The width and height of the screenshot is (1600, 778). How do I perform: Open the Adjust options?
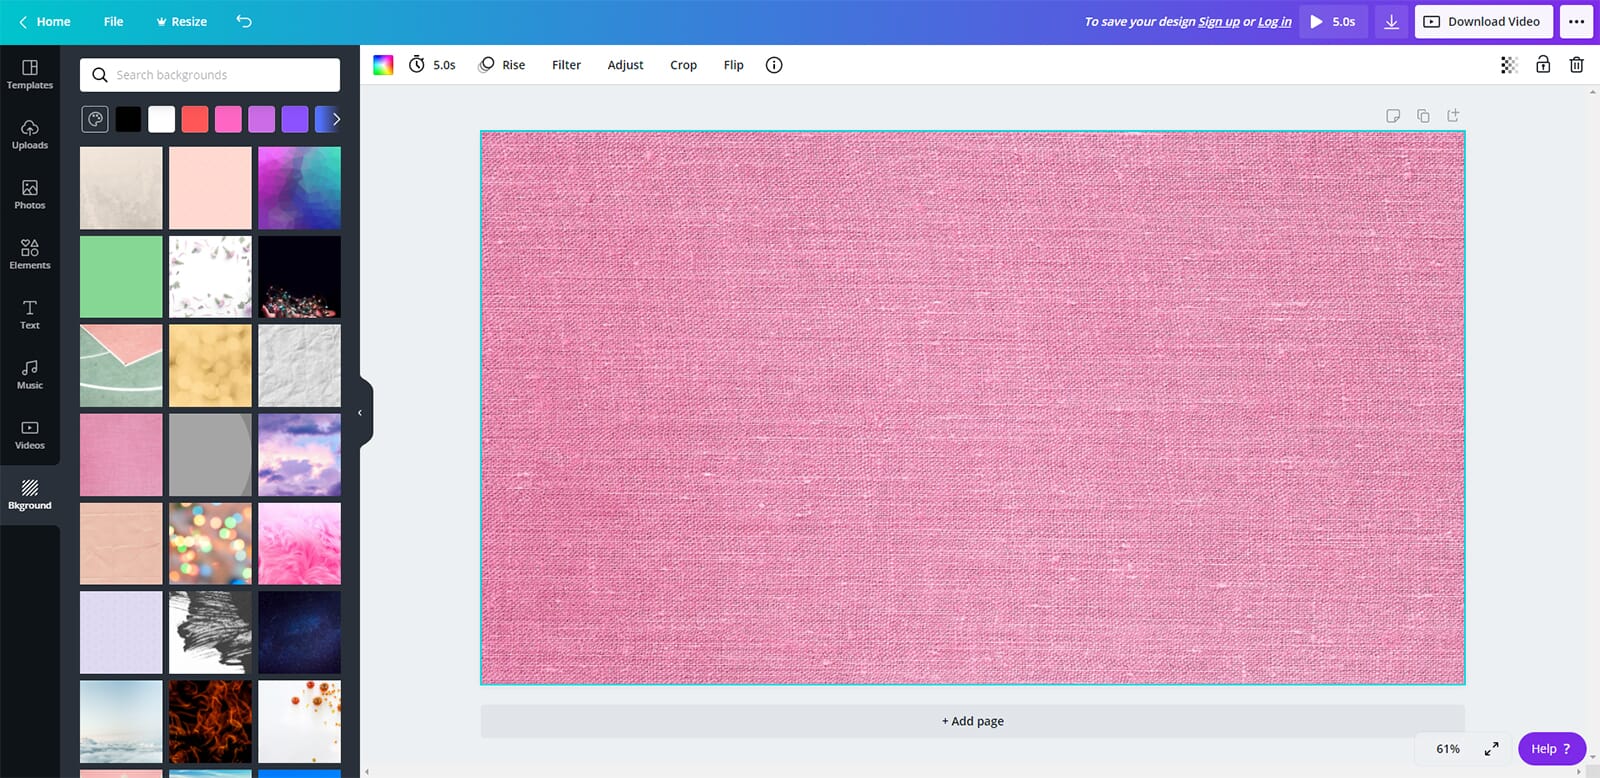pos(625,65)
